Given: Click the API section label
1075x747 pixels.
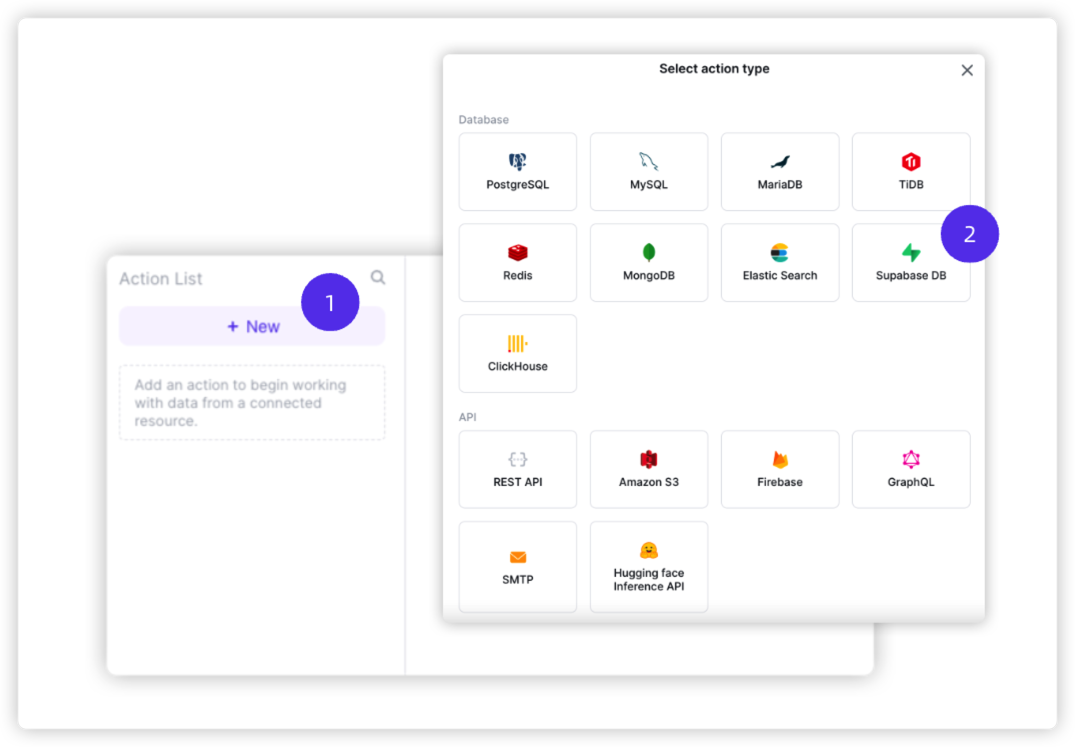Looking at the screenshot, I should point(468,417).
